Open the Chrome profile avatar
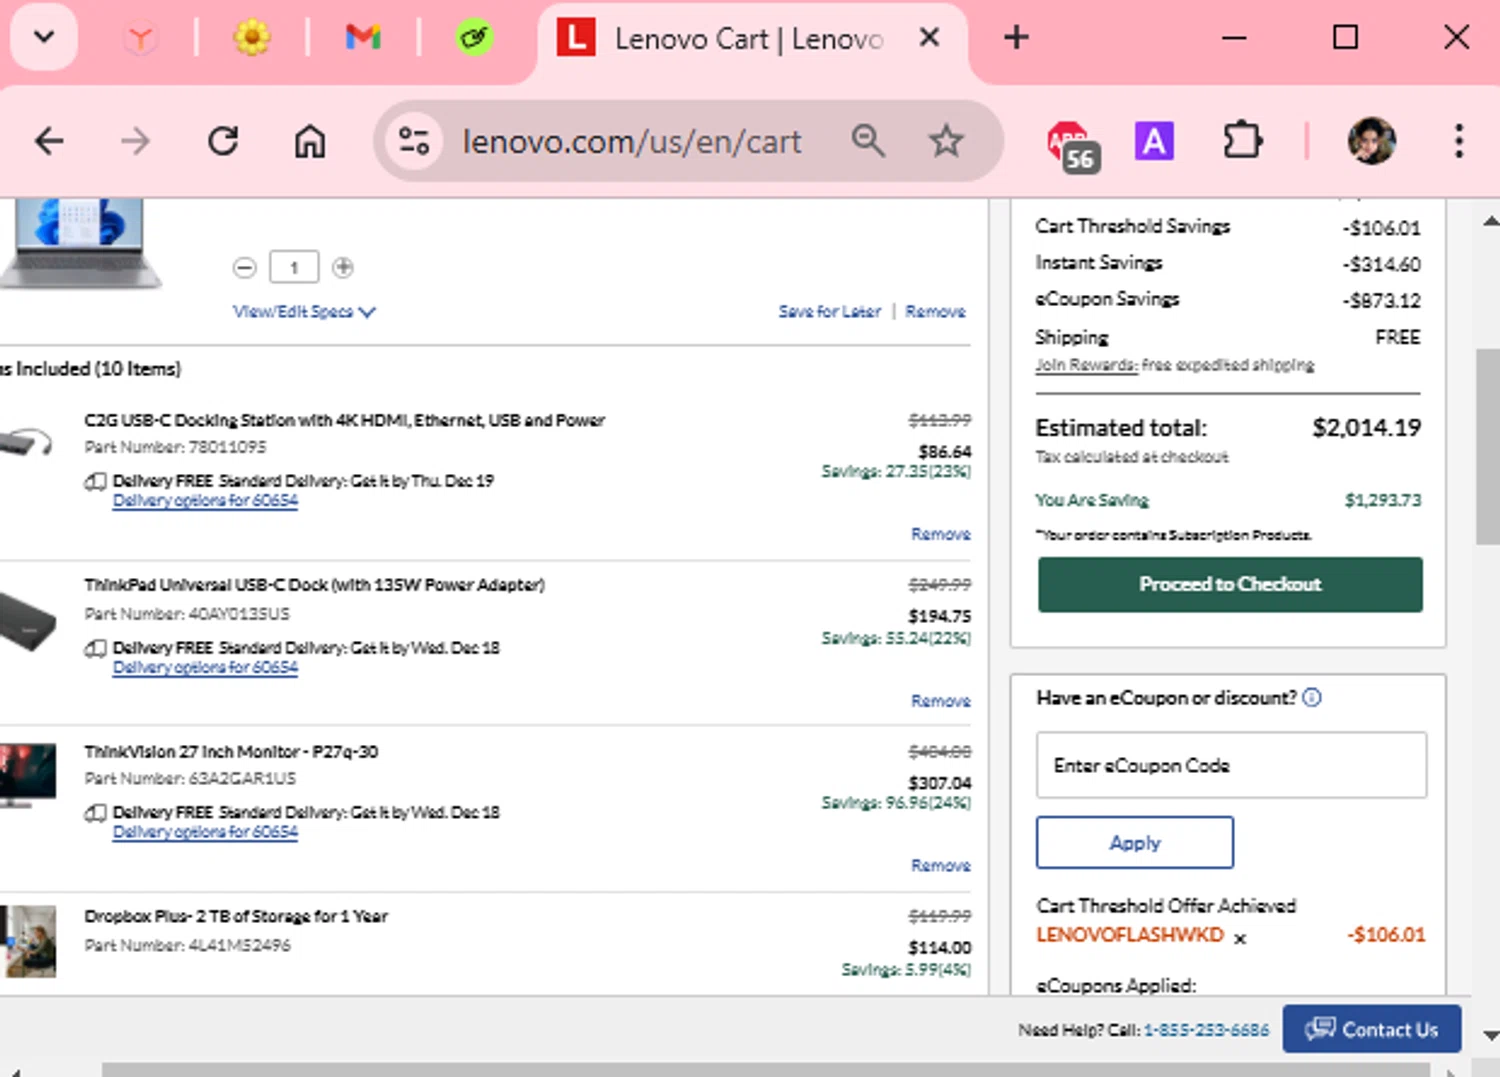The image size is (1500, 1077). [1371, 141]
